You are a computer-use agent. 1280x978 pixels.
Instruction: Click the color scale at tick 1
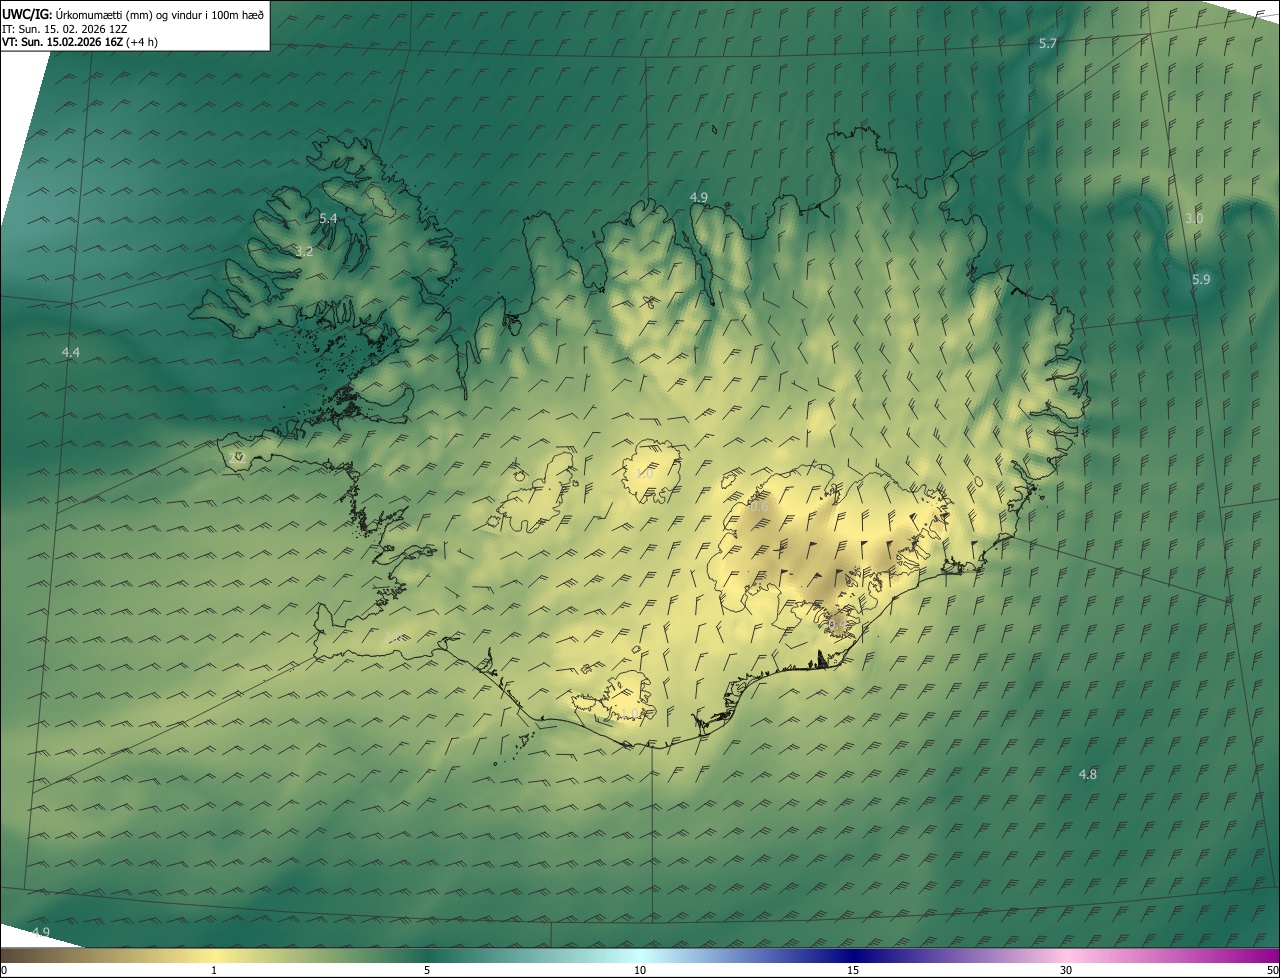pyautogui.click(x=214, y=970)
